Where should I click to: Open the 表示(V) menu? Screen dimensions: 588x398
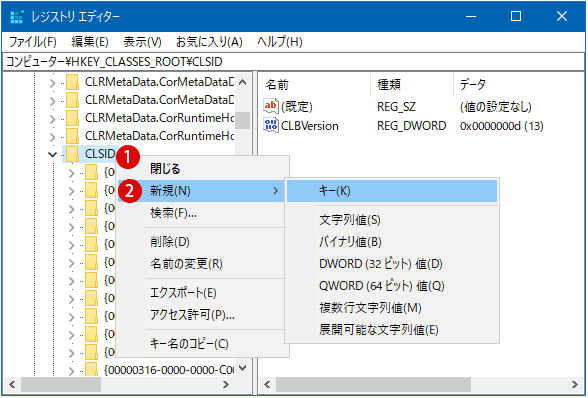[142, 42]
